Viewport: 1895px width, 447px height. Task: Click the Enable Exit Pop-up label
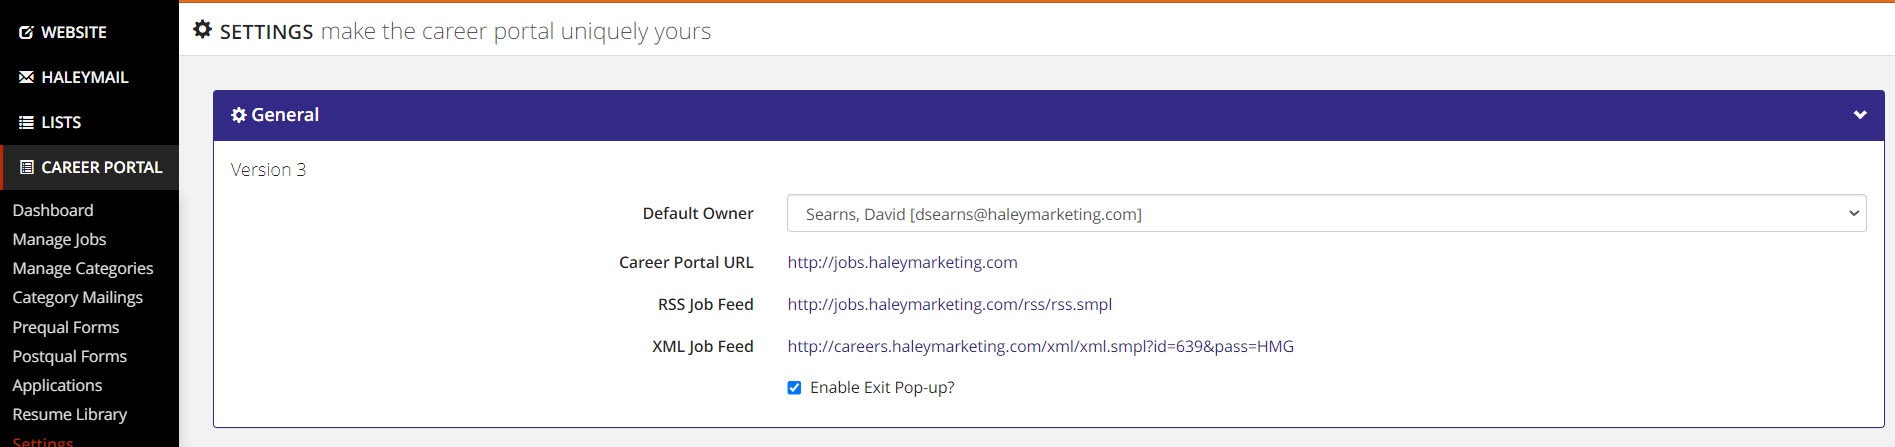pos(882,387)
